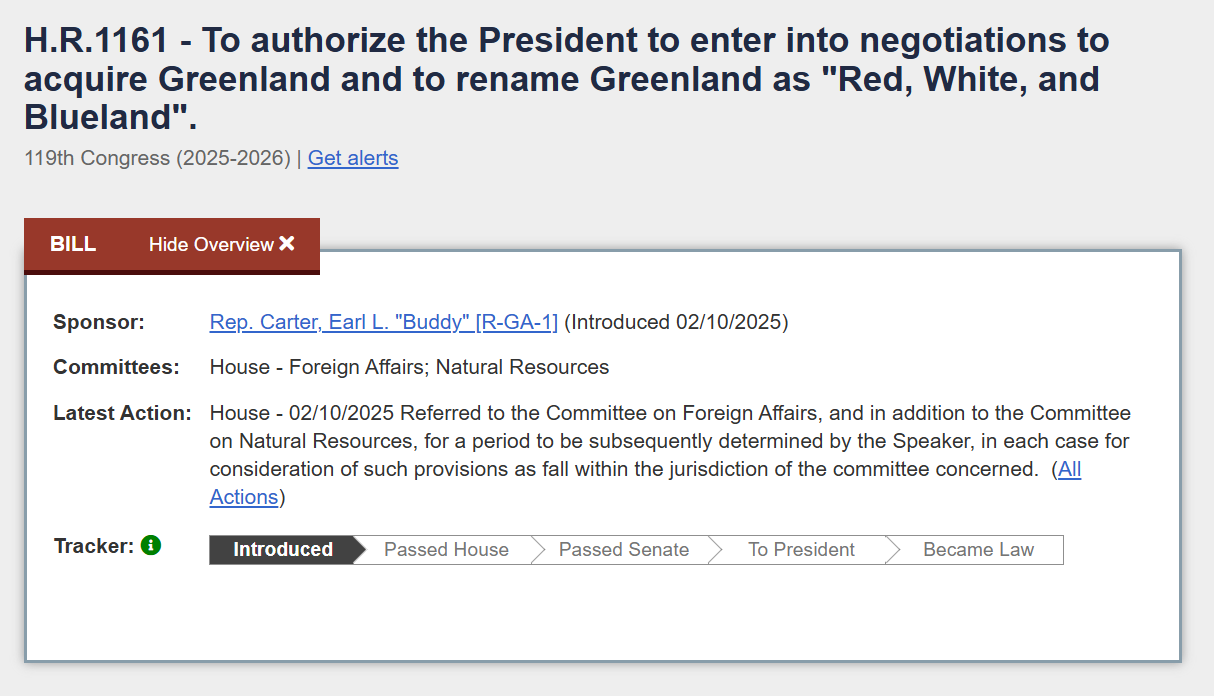Click the Sponsor: field label
Viewport: 1214px width, 696px height.
coord(99,322)
